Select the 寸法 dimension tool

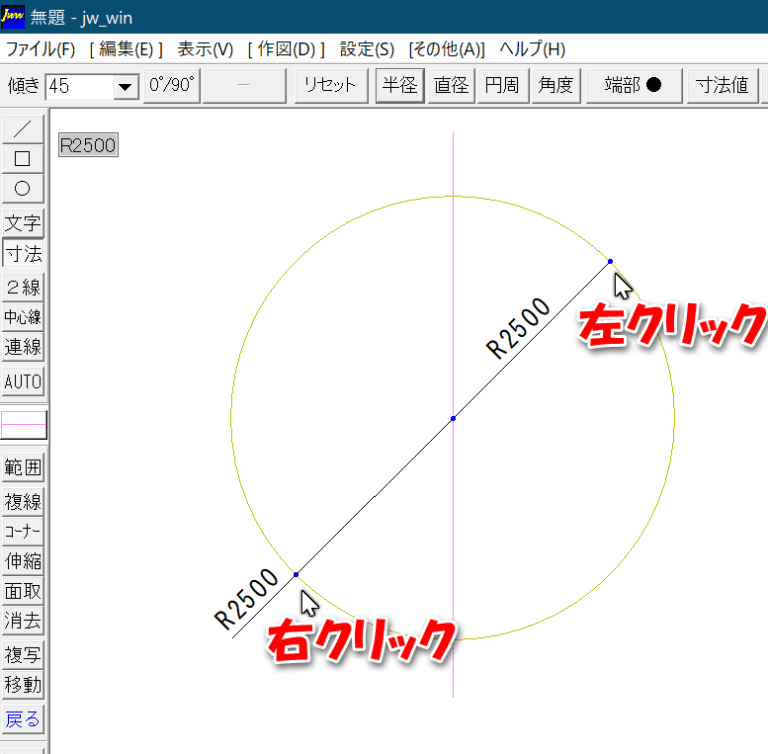pos(23,253)
